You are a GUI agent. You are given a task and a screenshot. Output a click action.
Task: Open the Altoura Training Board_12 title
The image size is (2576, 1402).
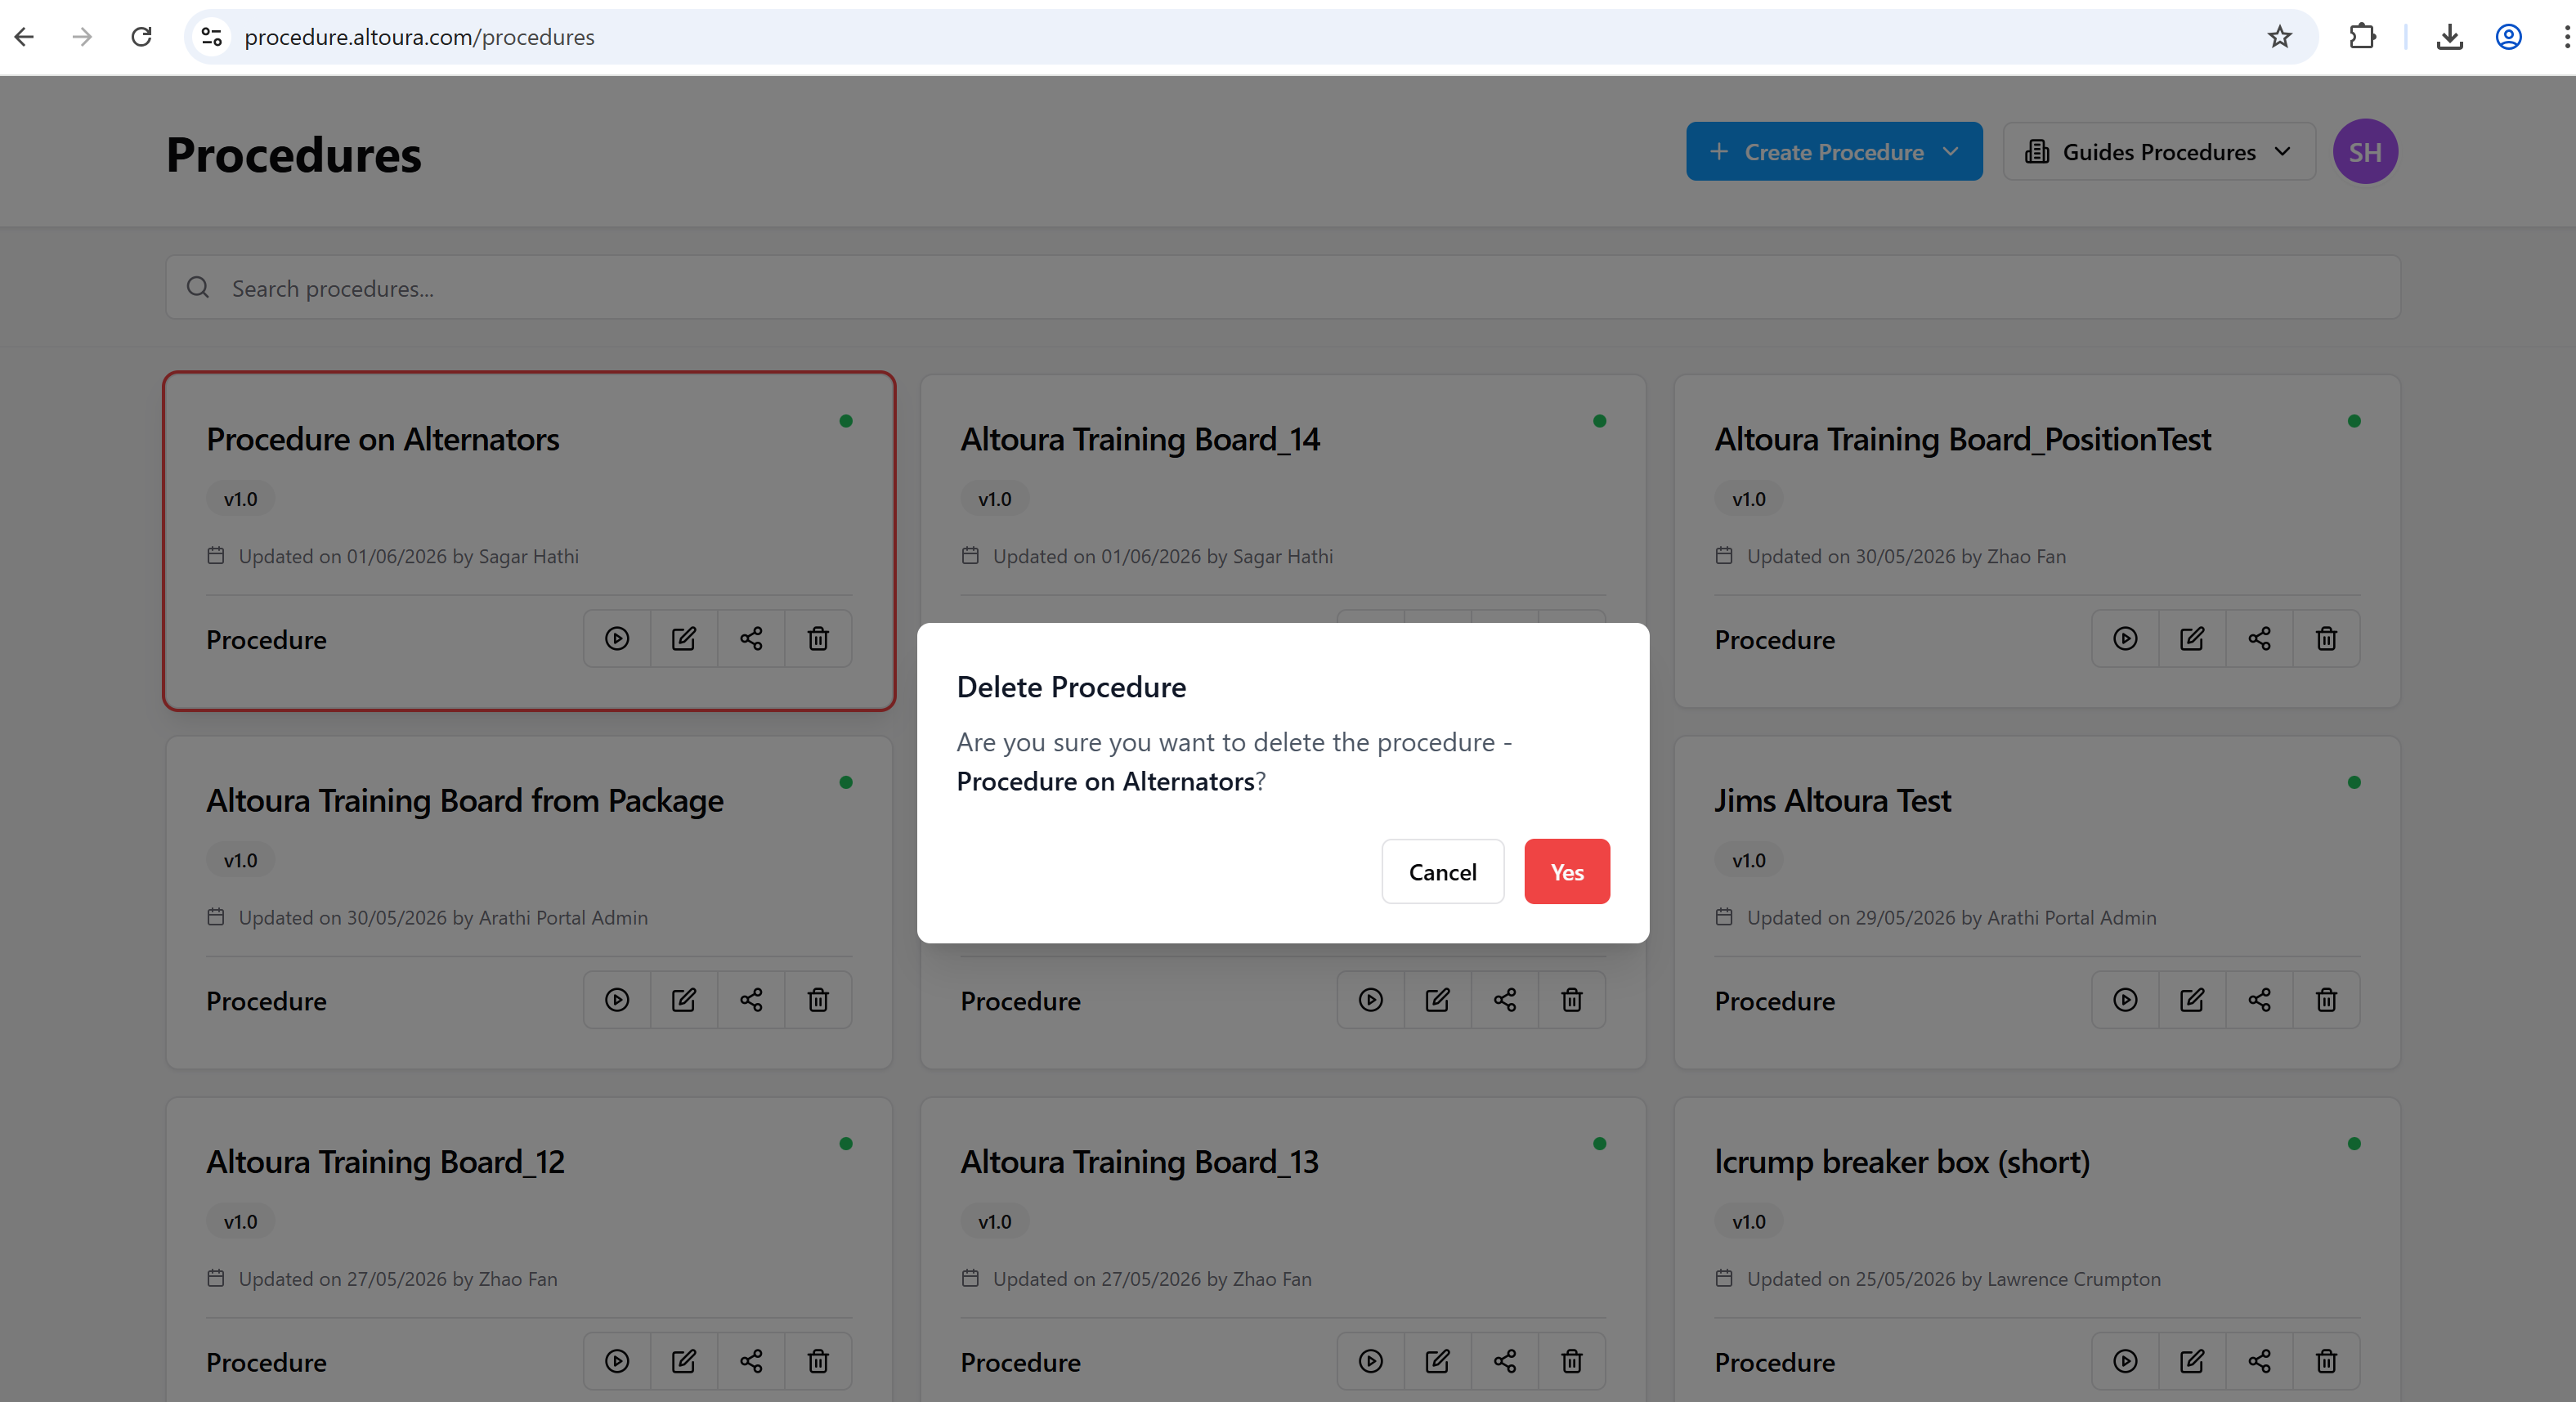386,1162
